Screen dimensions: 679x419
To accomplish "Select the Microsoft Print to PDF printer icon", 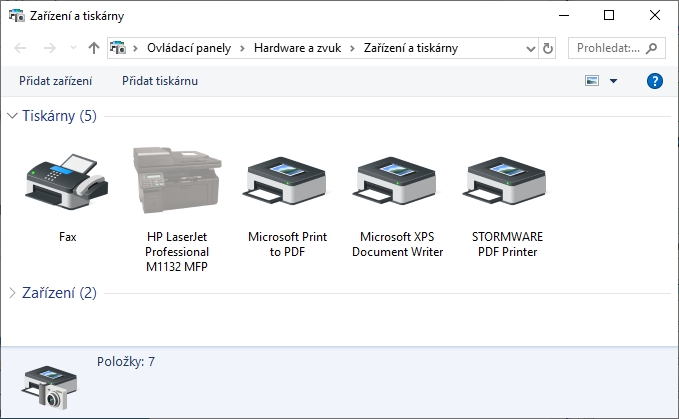I will 287,180.
